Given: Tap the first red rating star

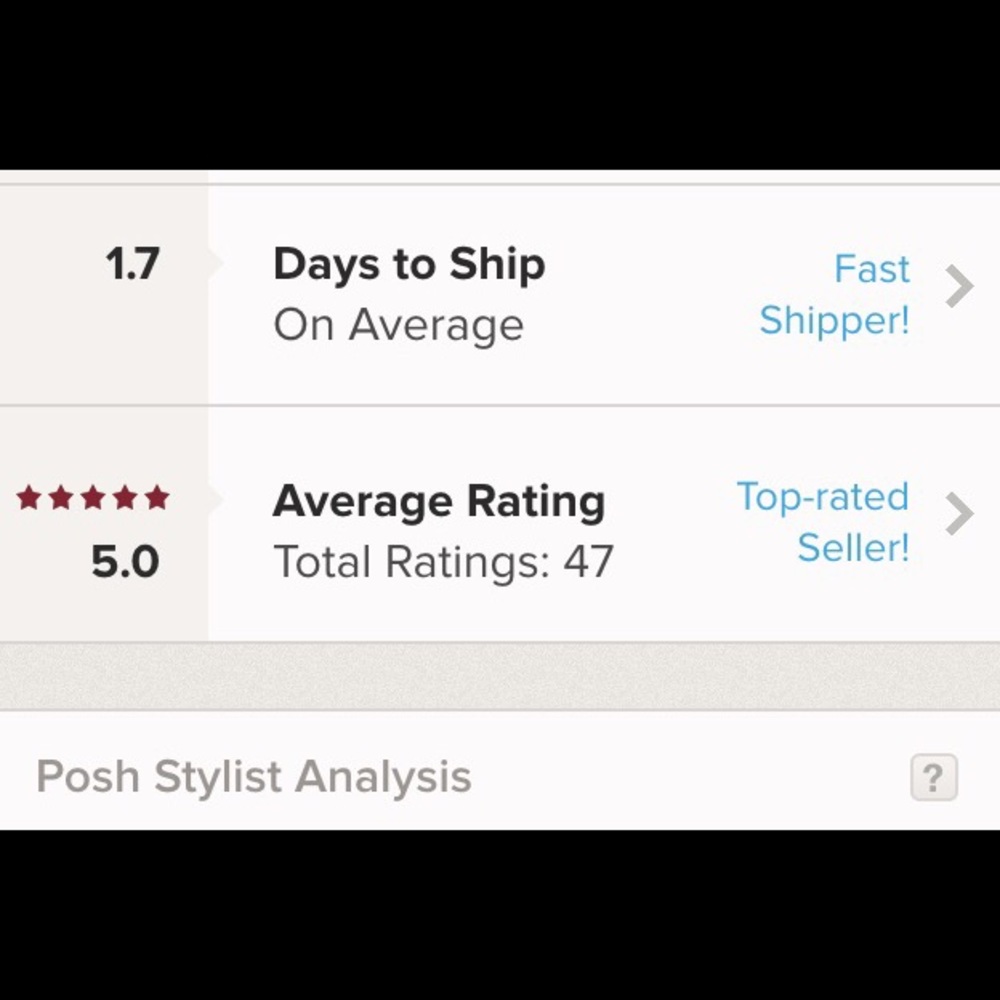Looking at the screenshot, I should coord(29,497).
